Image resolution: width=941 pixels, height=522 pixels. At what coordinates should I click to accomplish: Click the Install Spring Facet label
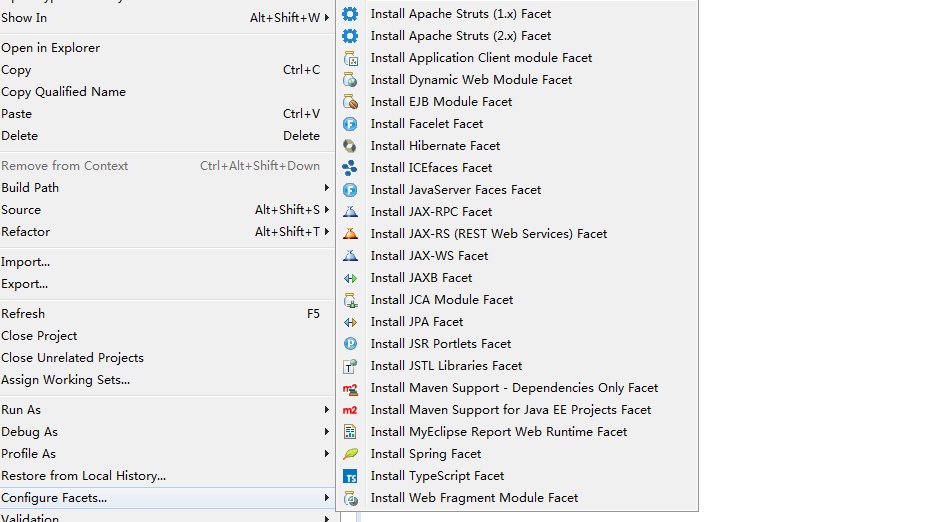click(x=425, y=454)
